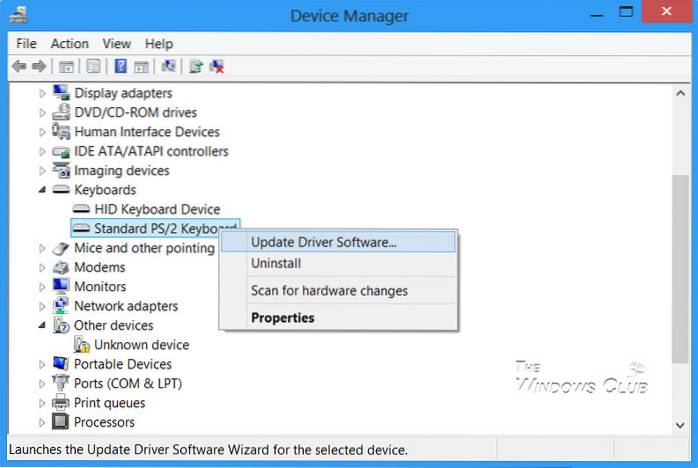Click the Forward arrow toolbar icon
Viewport: 698px width, 468px height.
39,67
